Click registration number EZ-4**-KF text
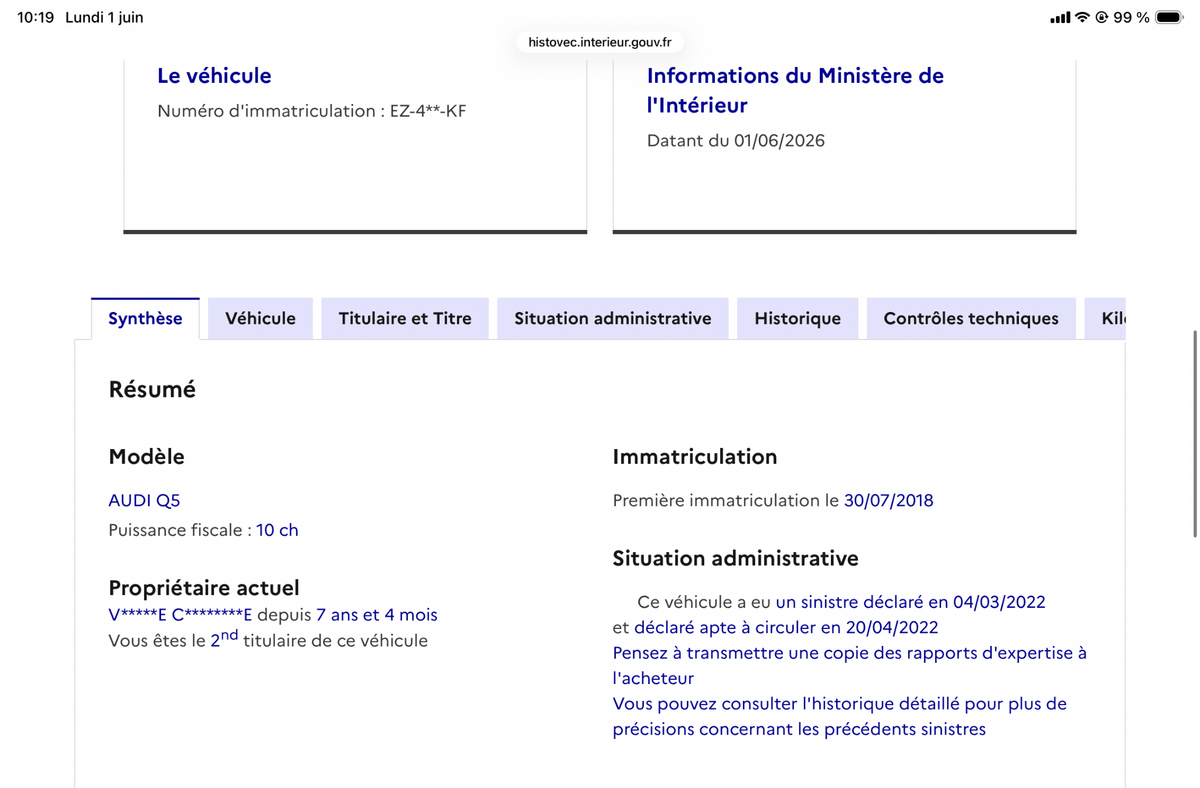 tap(428, 111)
